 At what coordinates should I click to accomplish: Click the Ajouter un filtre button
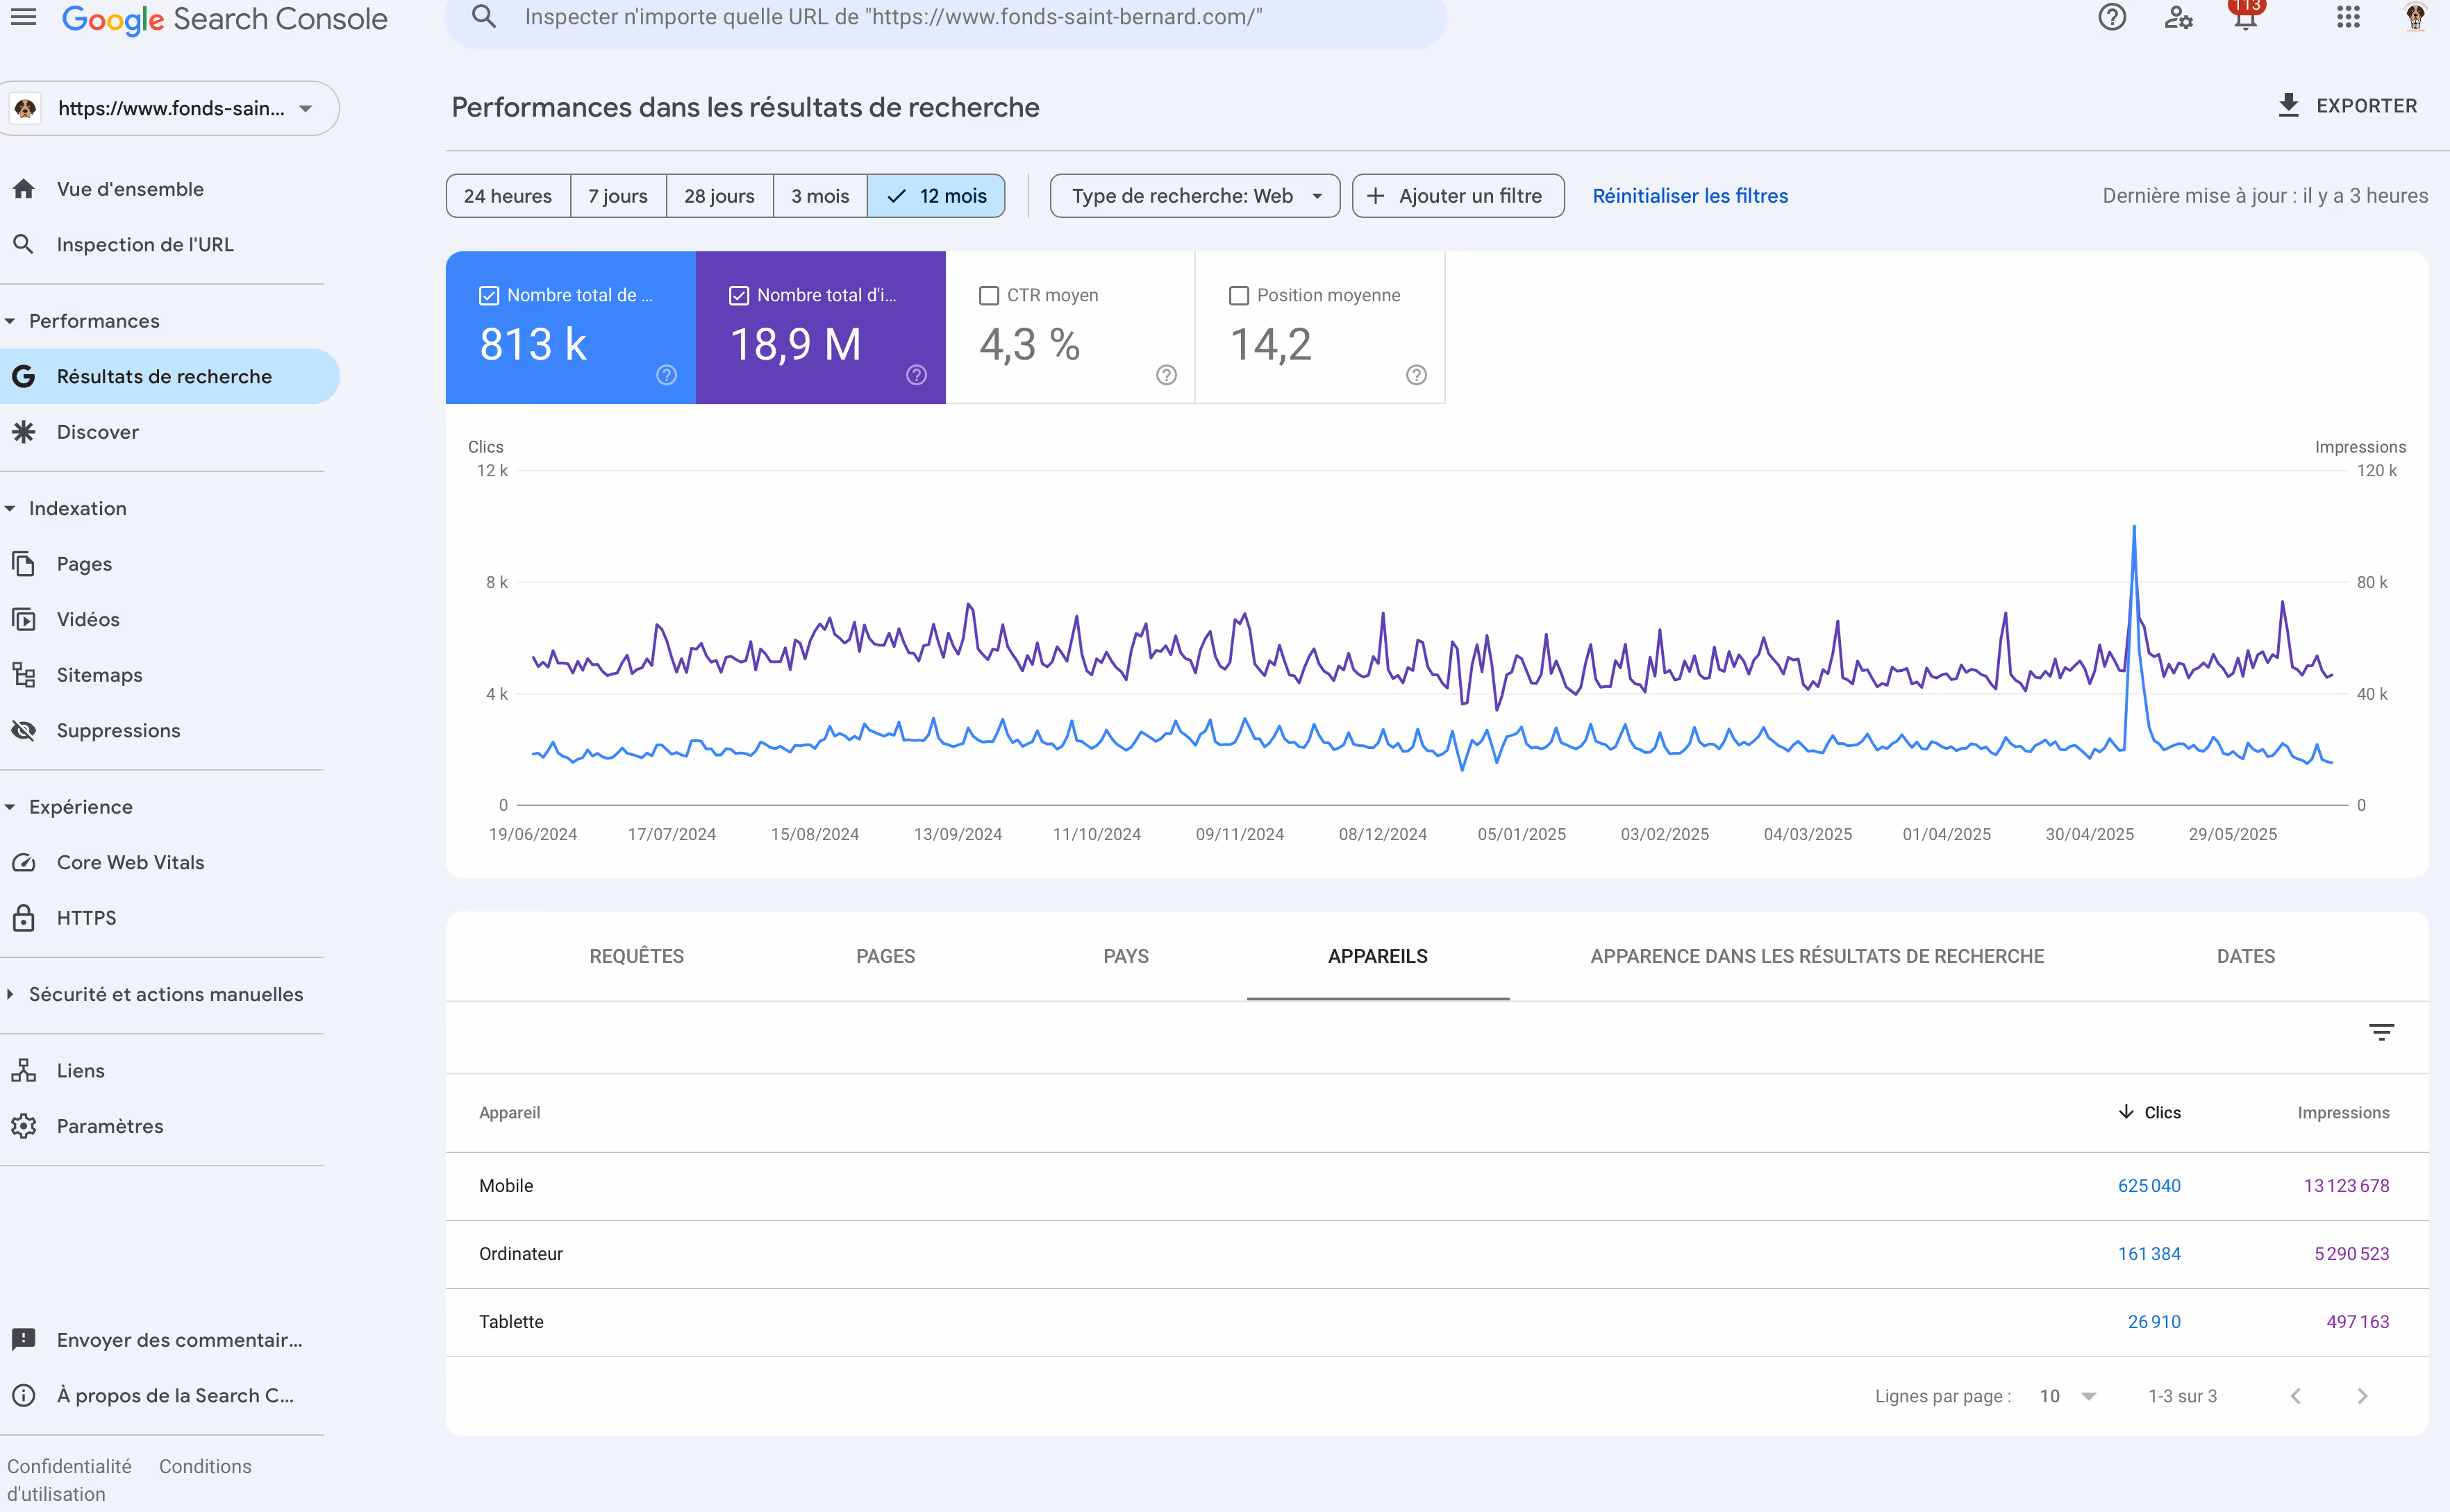[x=1457, y=196]
